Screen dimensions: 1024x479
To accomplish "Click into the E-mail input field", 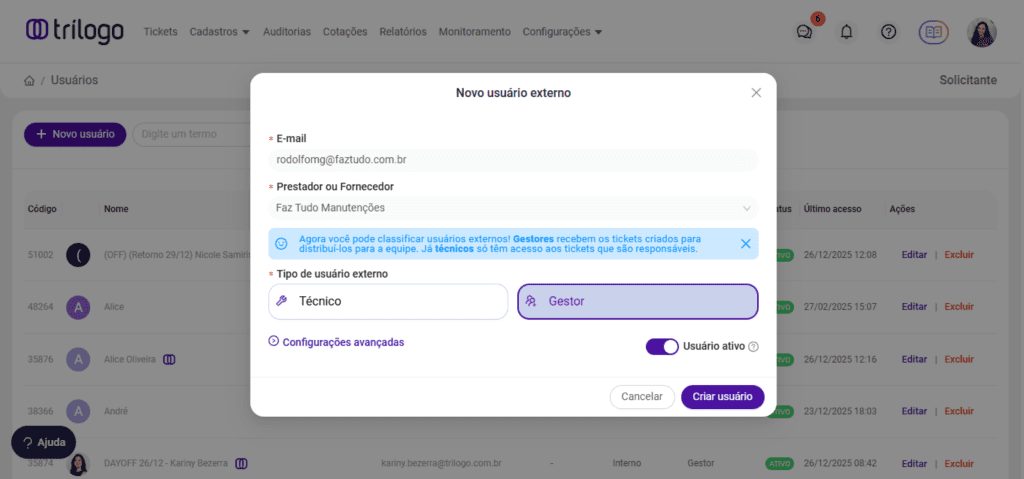I will coord(513,160).
